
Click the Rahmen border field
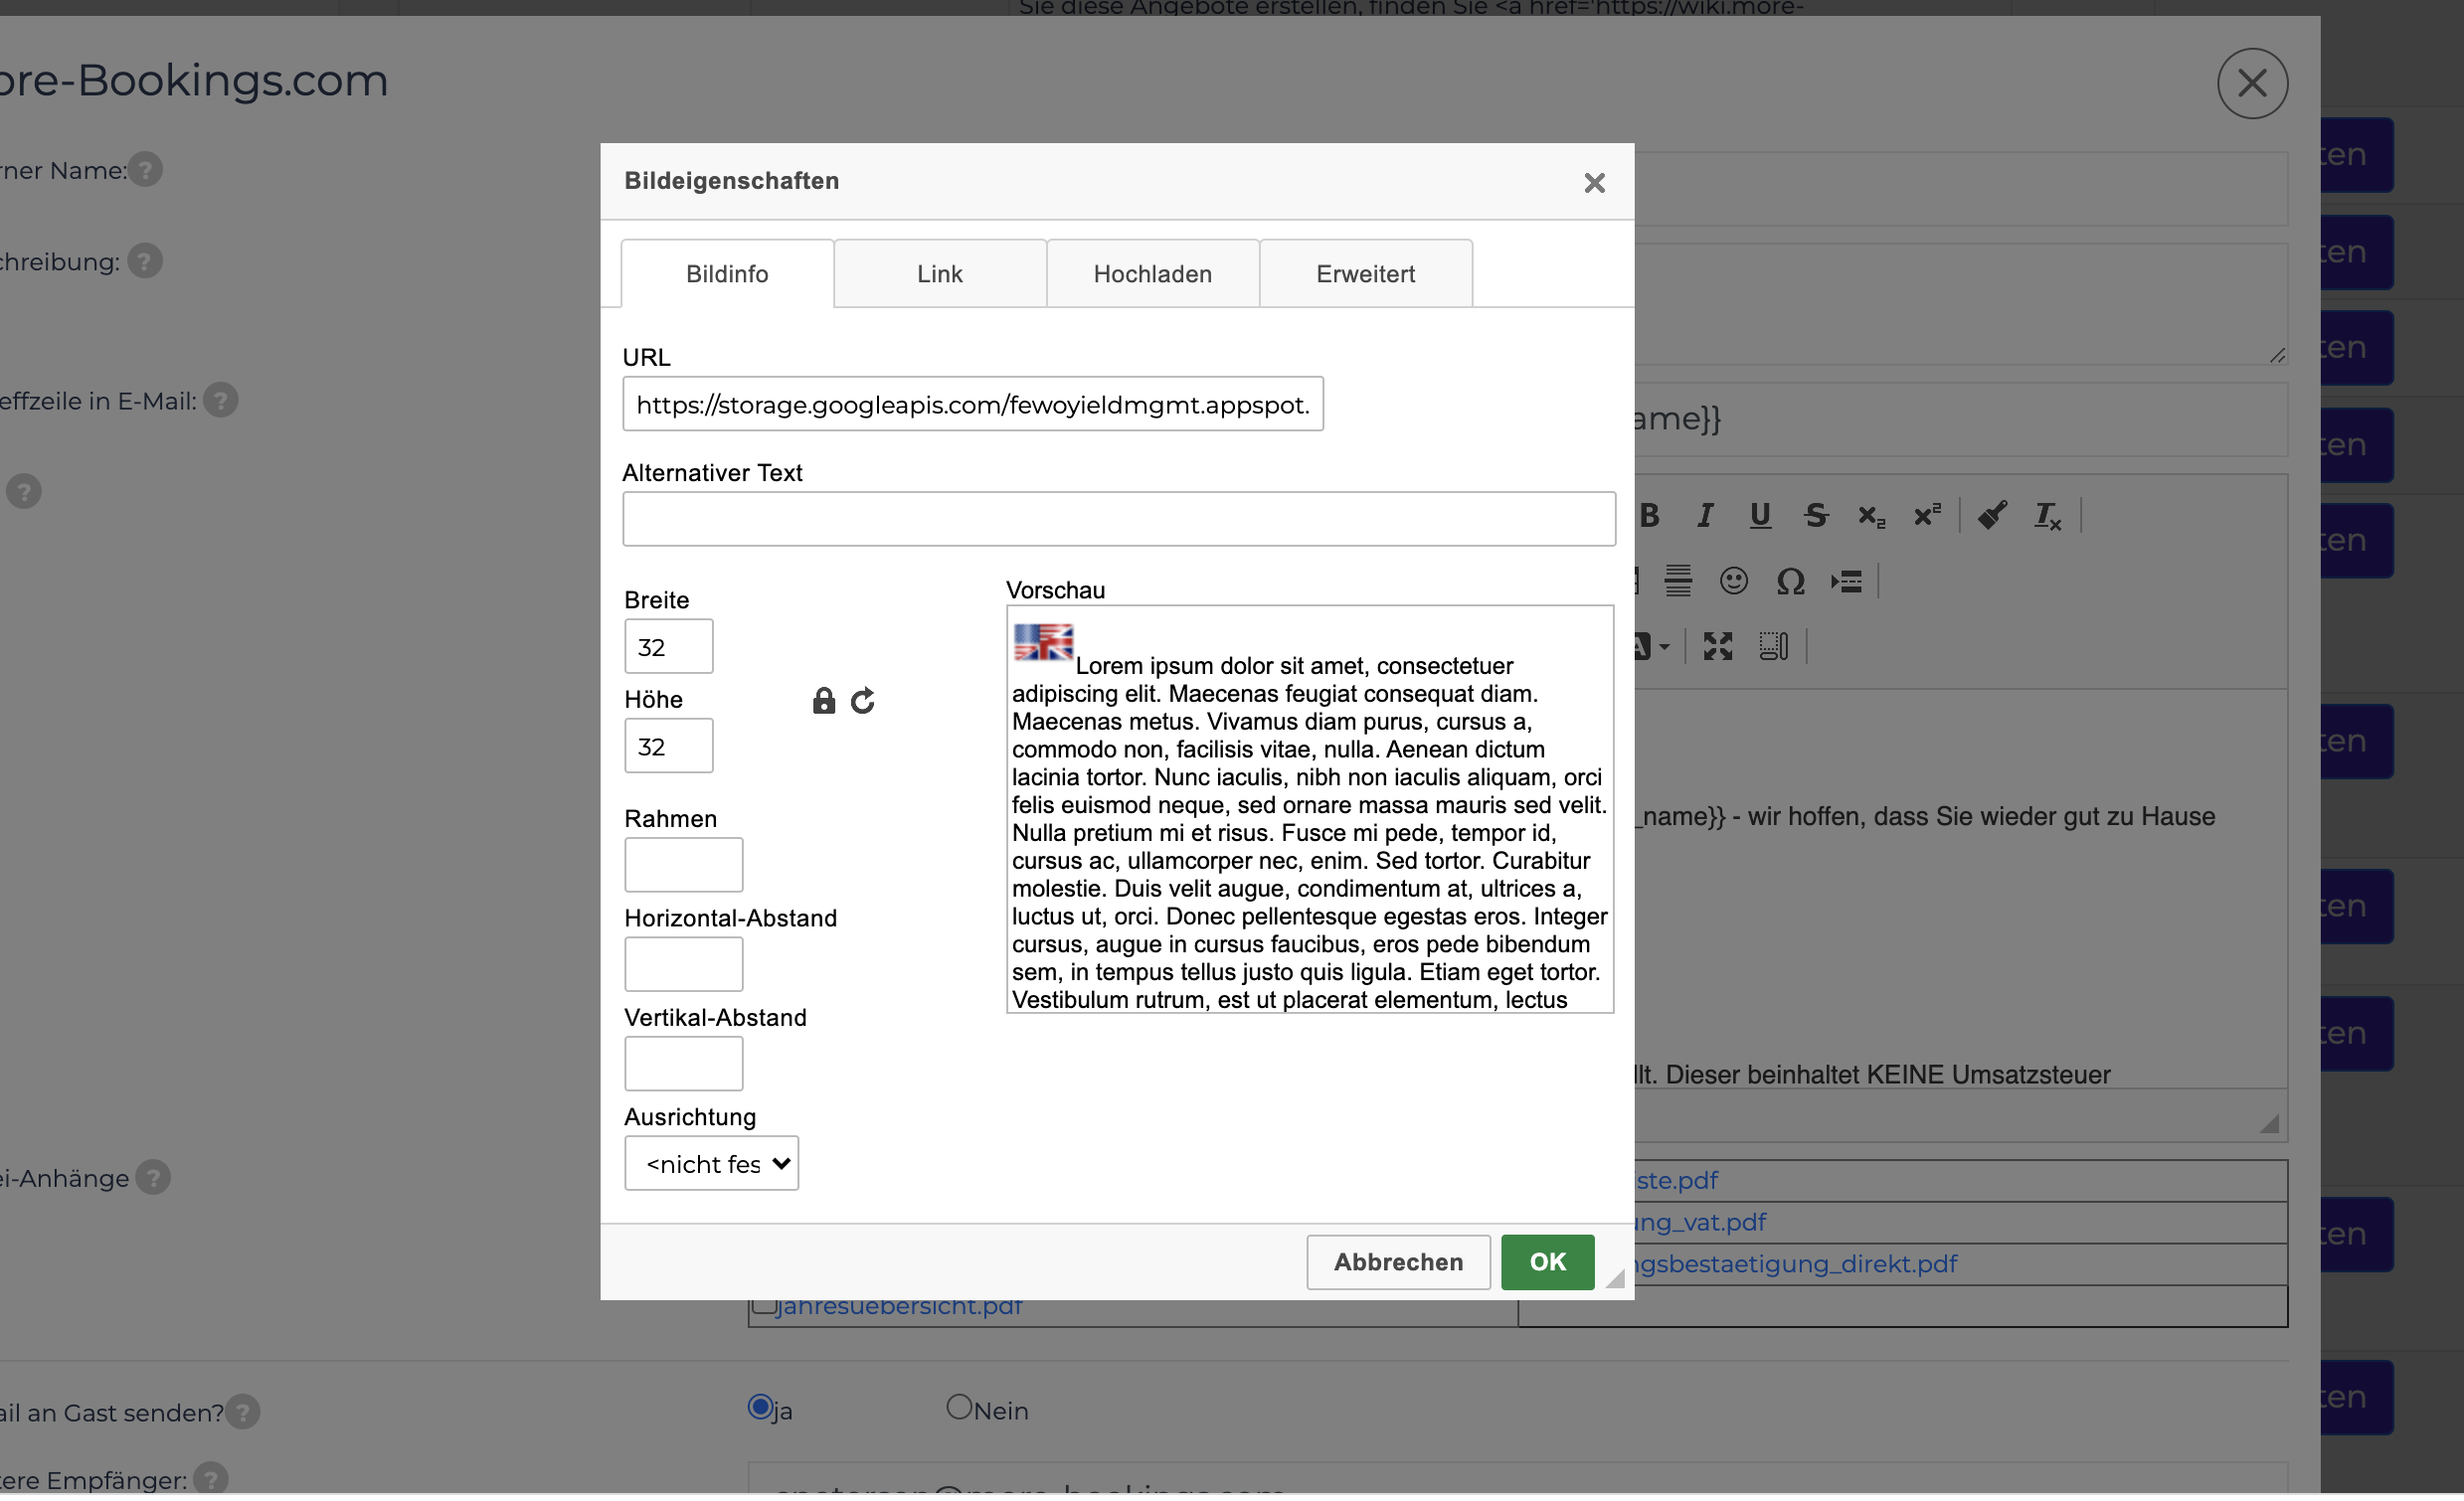tap(683, 865)
